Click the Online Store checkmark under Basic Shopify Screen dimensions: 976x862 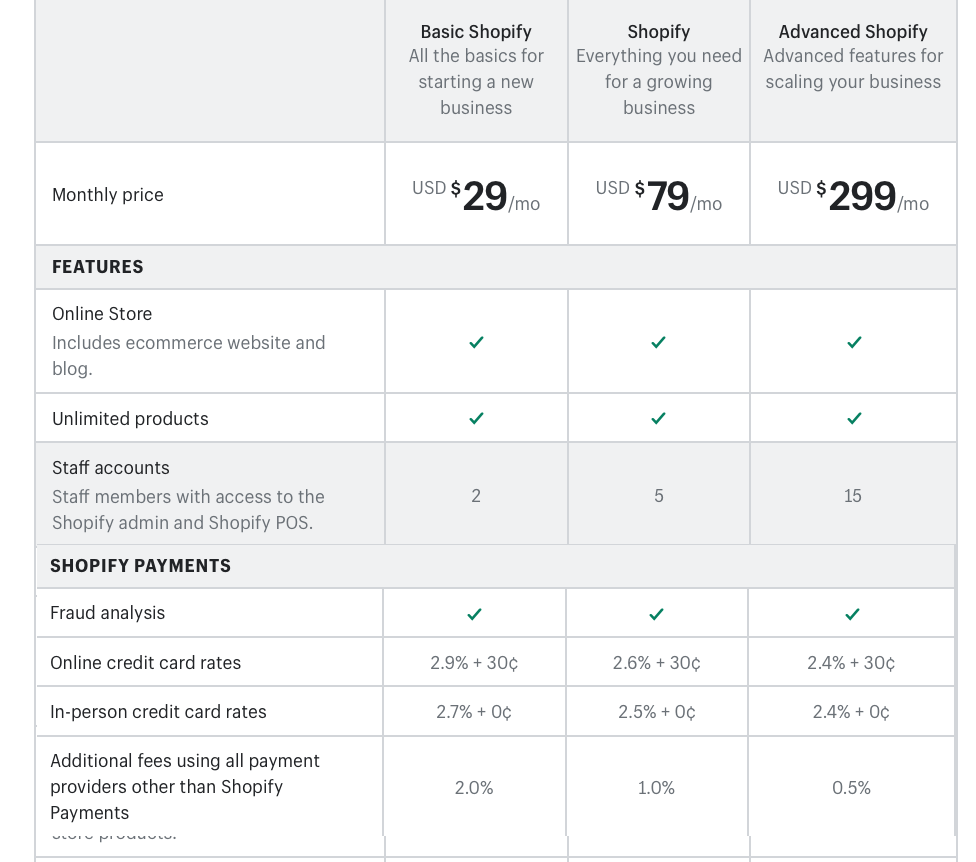coord(476,342)
